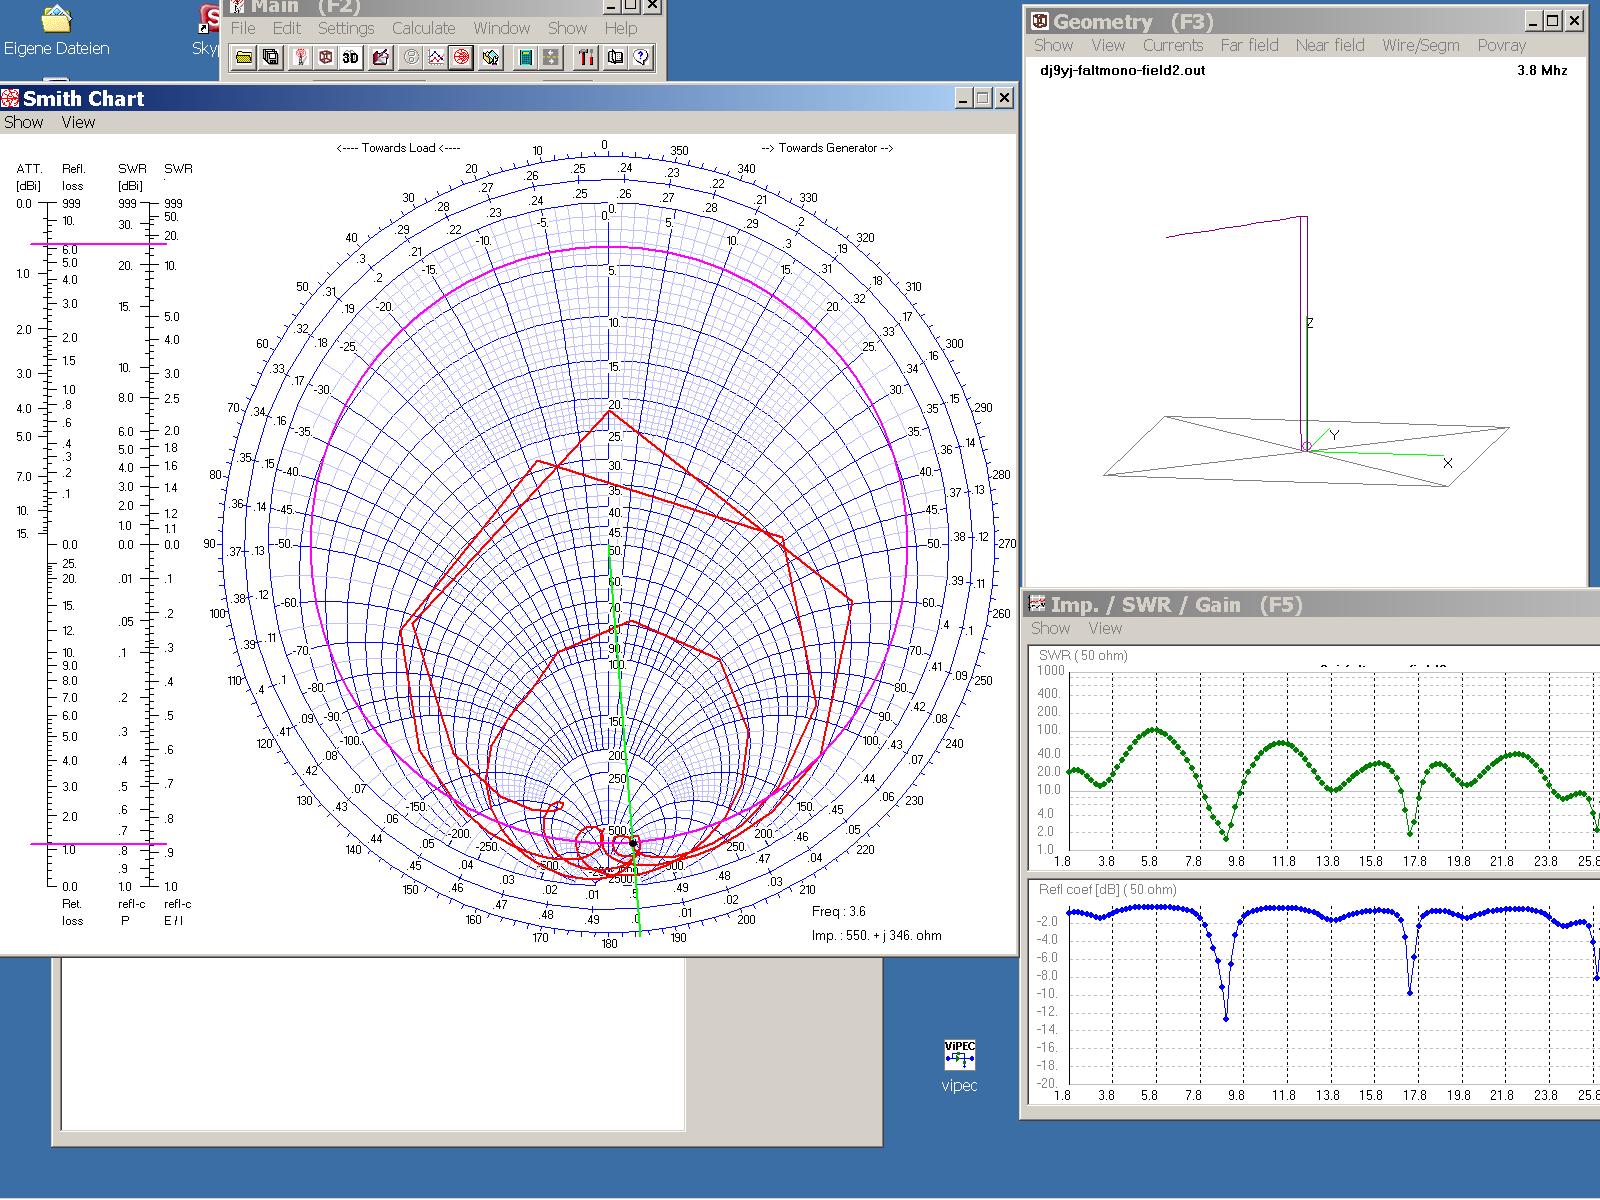Click the Save output diskettes icon in Main toolbar
The height and width of the screenshot is (1200, 1600).
click(271, 58)
